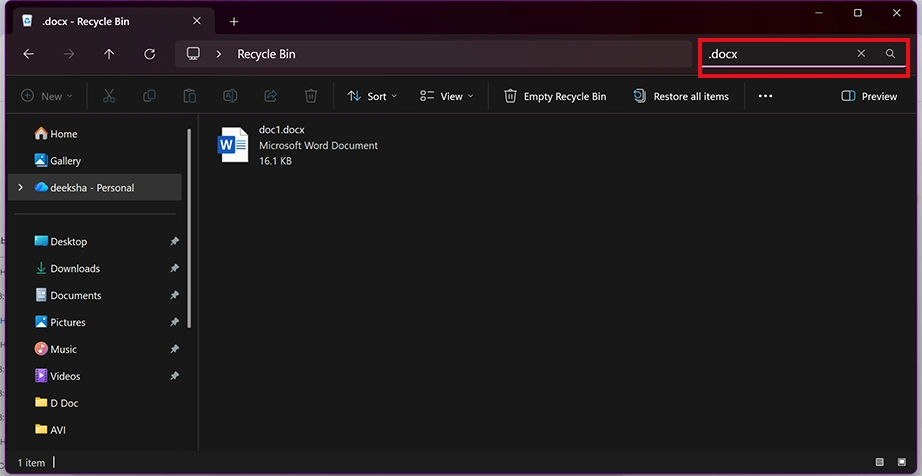Select the .docx - Recycle Bin tab
This screenshot has width=922, height=476.
[112, 21]
